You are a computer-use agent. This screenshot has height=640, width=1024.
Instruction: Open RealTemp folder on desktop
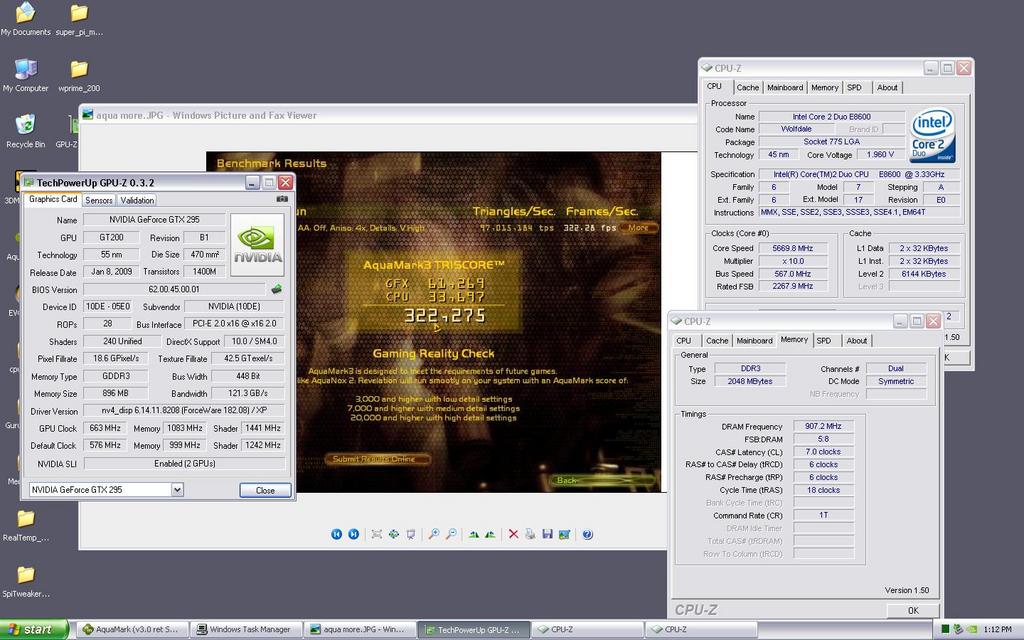click(25, 525)
